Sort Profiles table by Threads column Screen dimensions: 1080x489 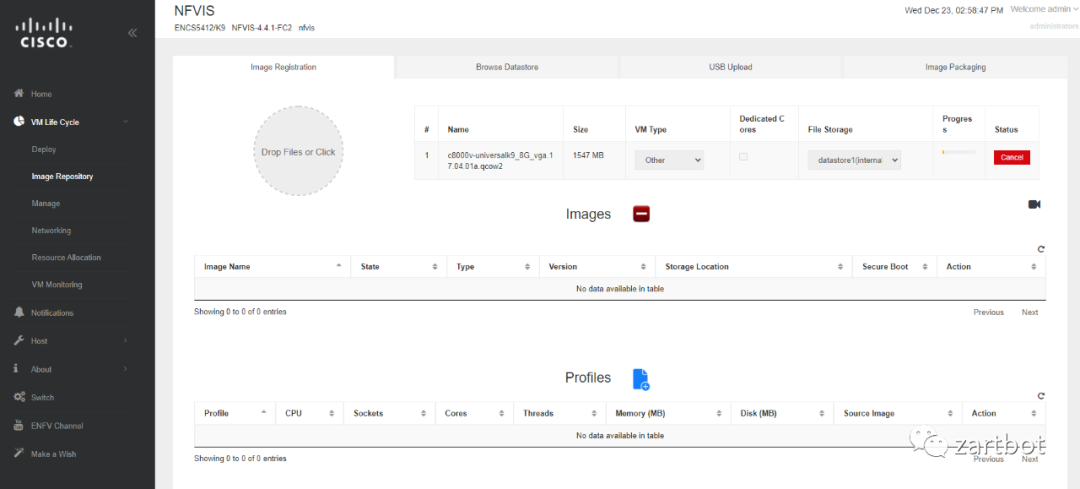coord(560,413)
